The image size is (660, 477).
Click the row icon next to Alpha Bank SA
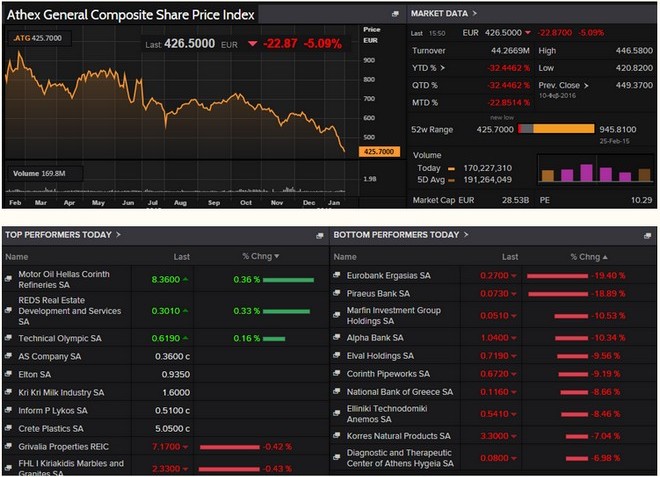tap(337, 338)
